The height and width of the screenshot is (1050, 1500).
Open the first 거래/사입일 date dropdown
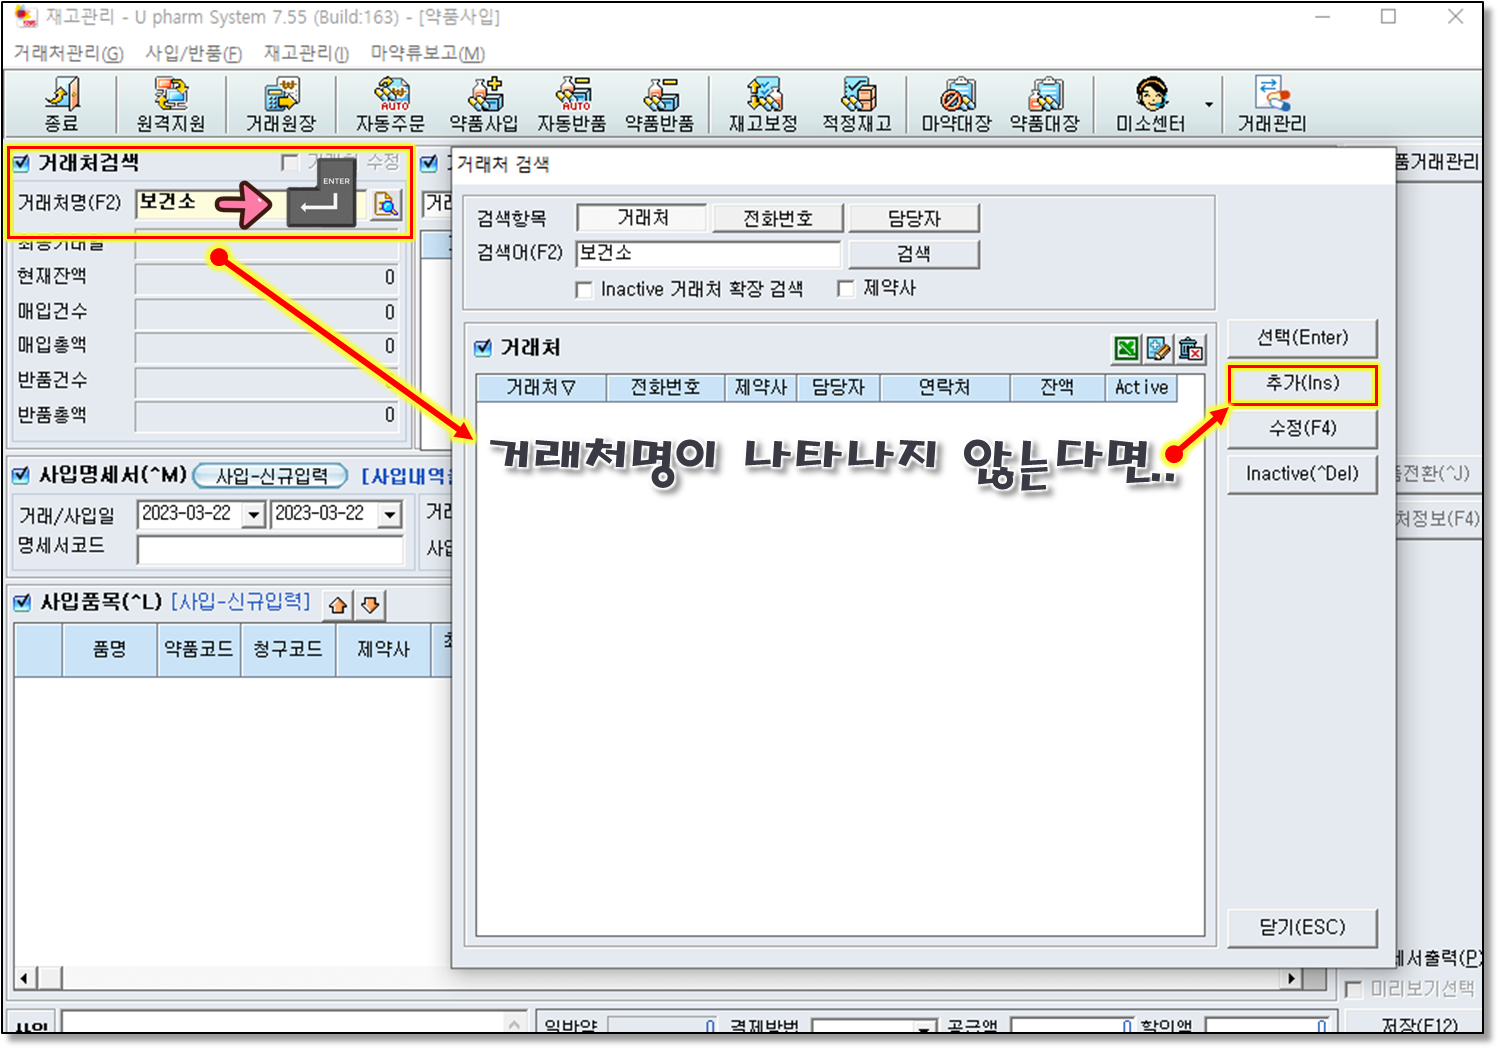(x=254, y=515)
